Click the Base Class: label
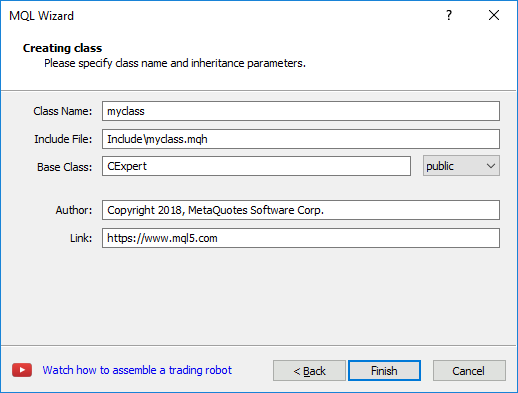The image size is (518, 393). click(64, 167)
